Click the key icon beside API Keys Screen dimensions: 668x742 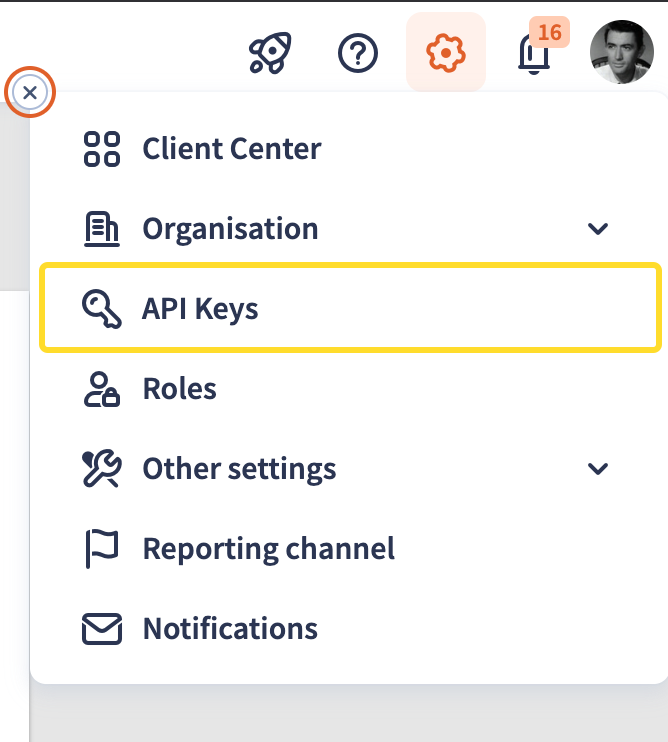[x=102, y=309]
